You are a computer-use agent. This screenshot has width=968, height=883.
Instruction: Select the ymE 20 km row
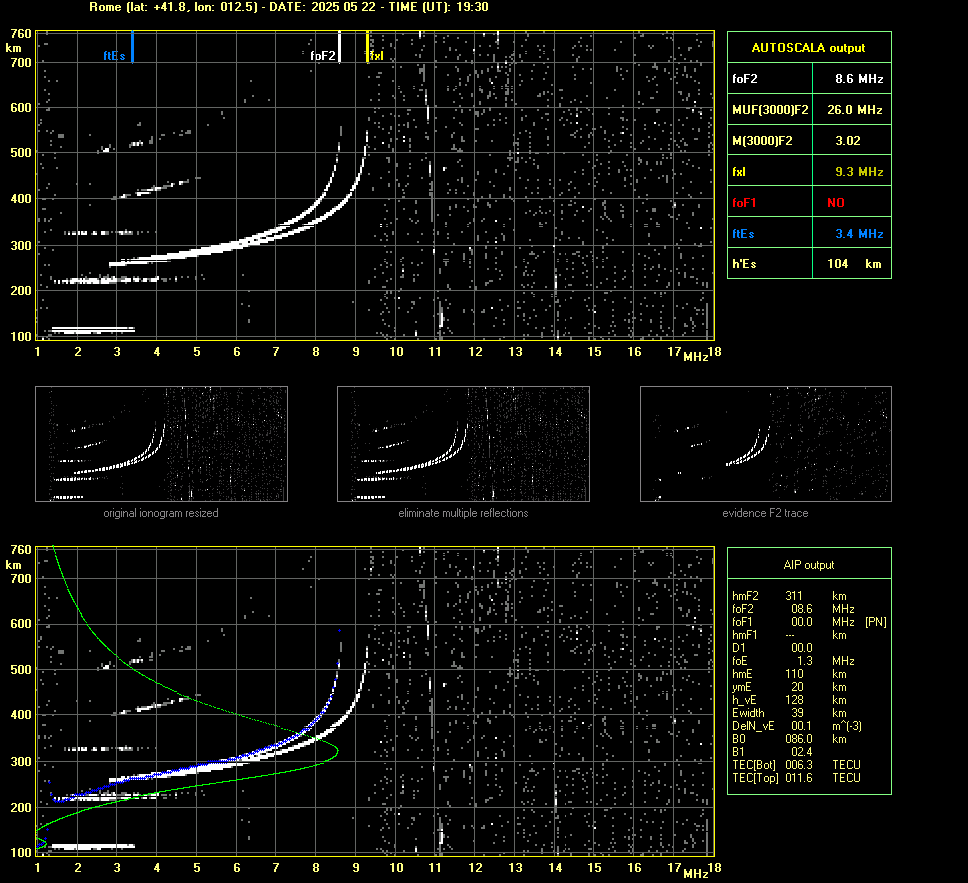point(790,687)
